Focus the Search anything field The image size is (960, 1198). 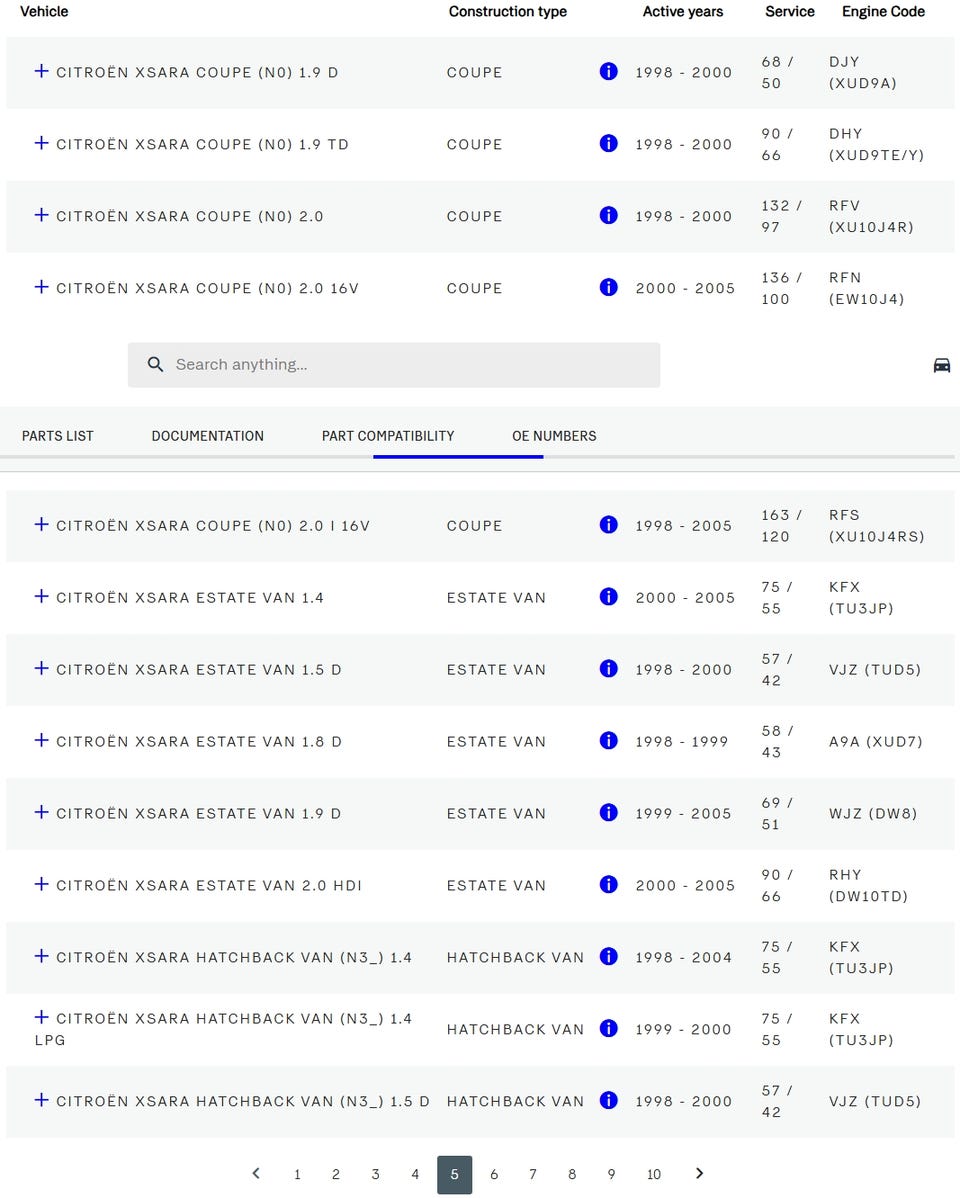tap(394, 364)
